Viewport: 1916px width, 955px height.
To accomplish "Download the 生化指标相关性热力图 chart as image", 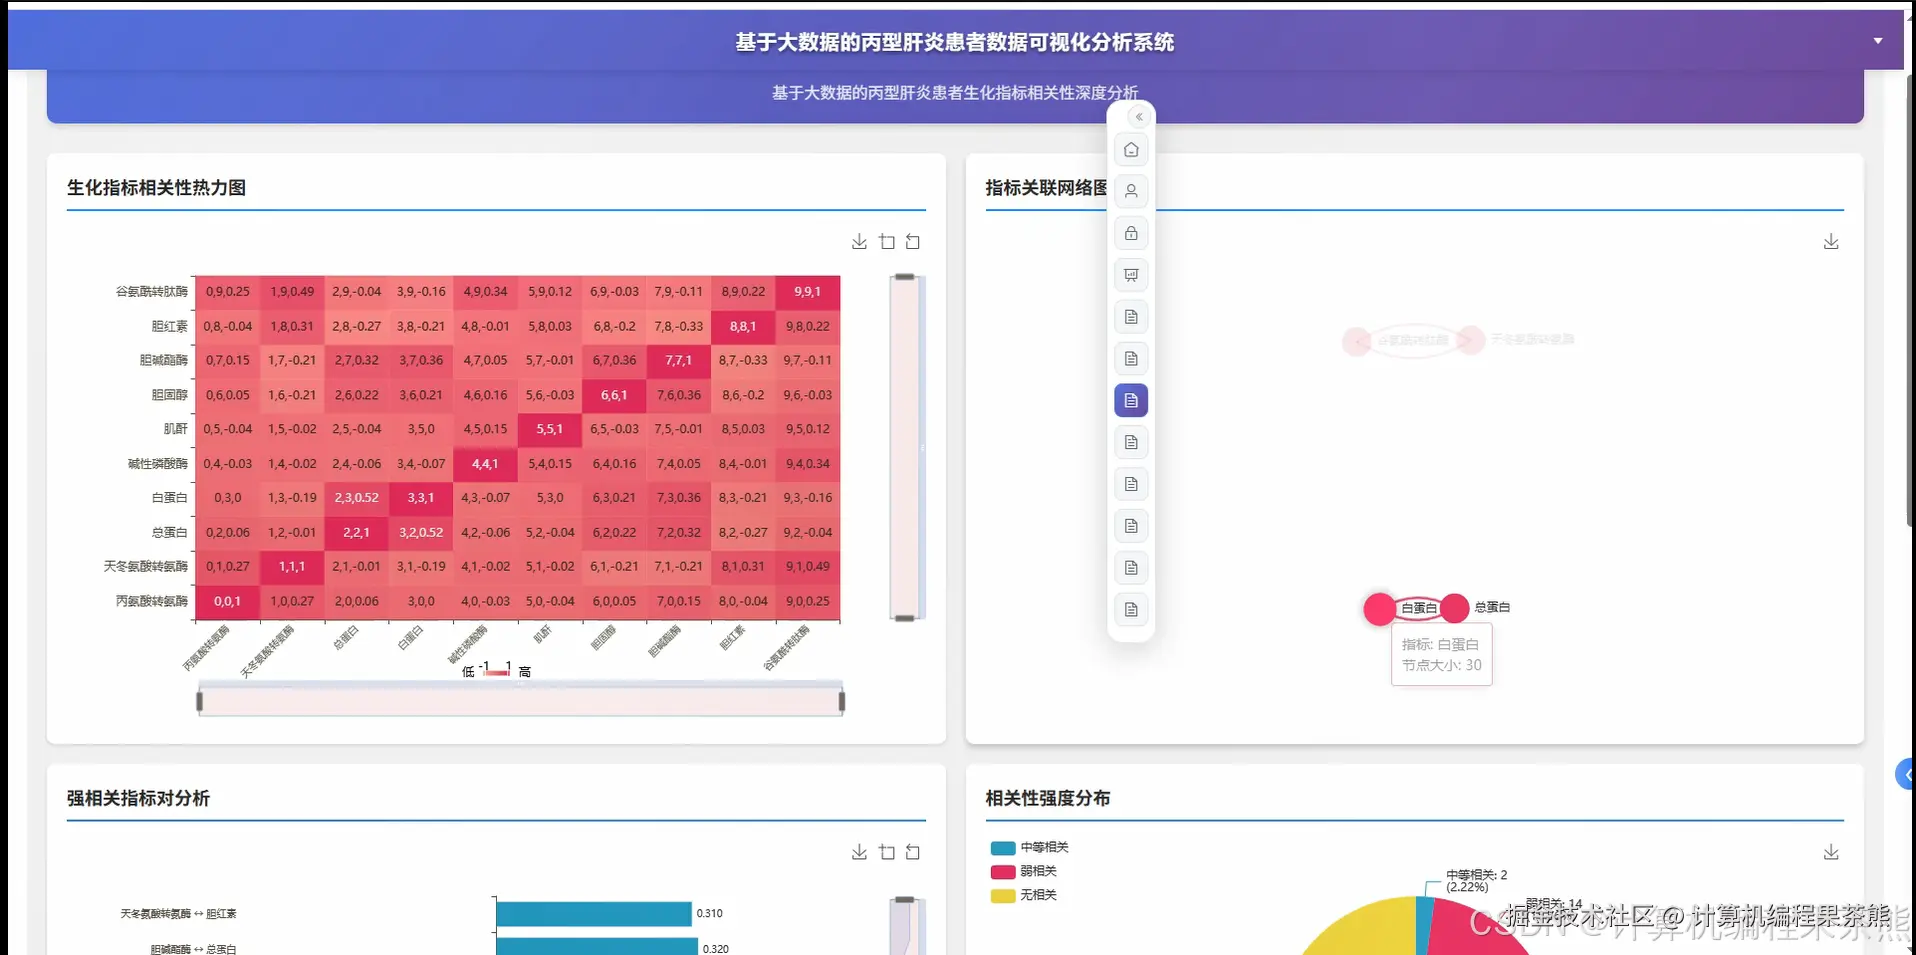I will click(859, 242).
